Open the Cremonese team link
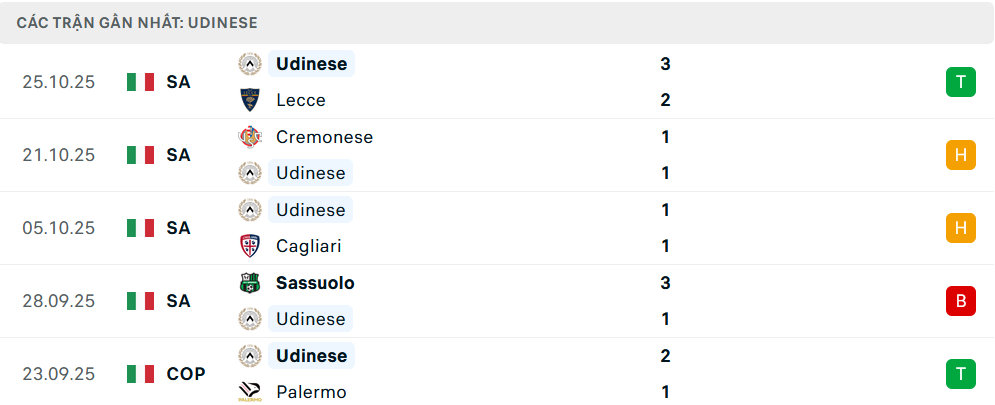995x405 pixels. click(x=324, y=137)
